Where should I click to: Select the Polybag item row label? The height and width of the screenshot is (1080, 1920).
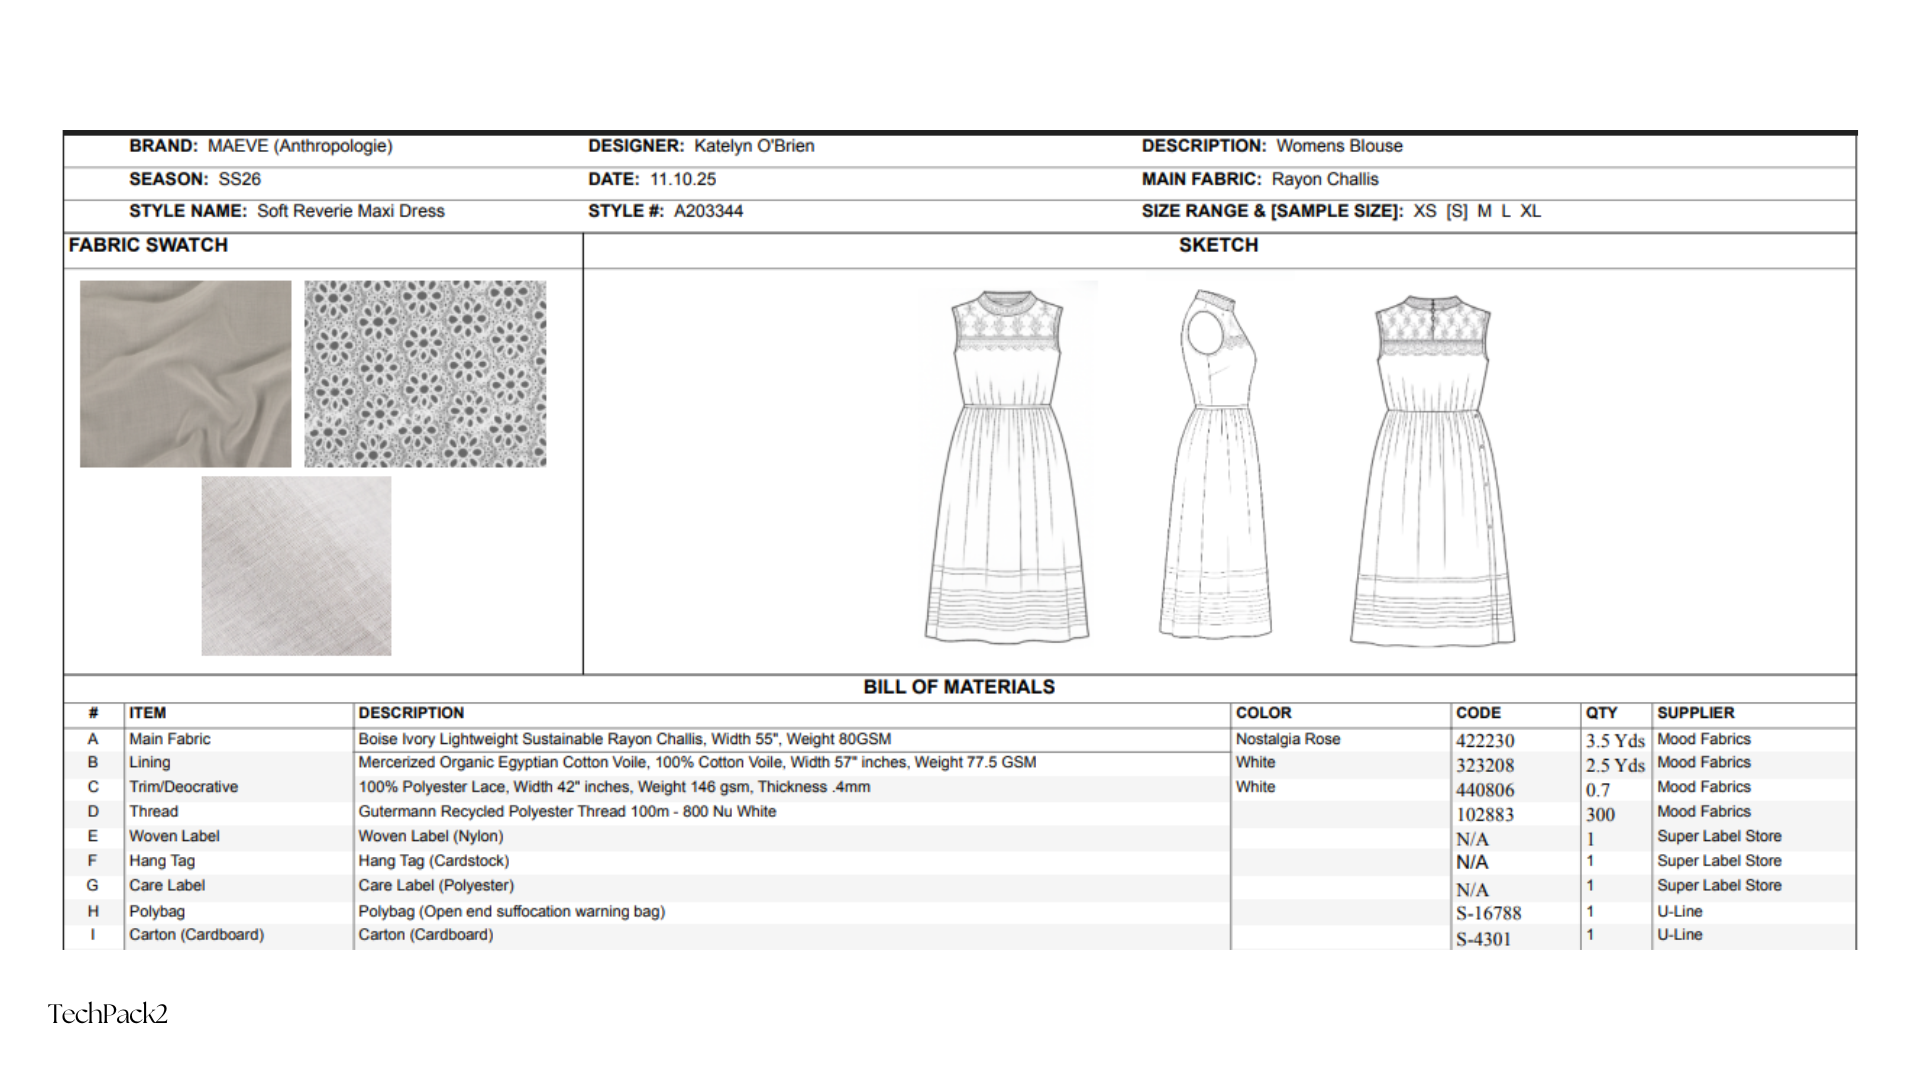[157, 911]
